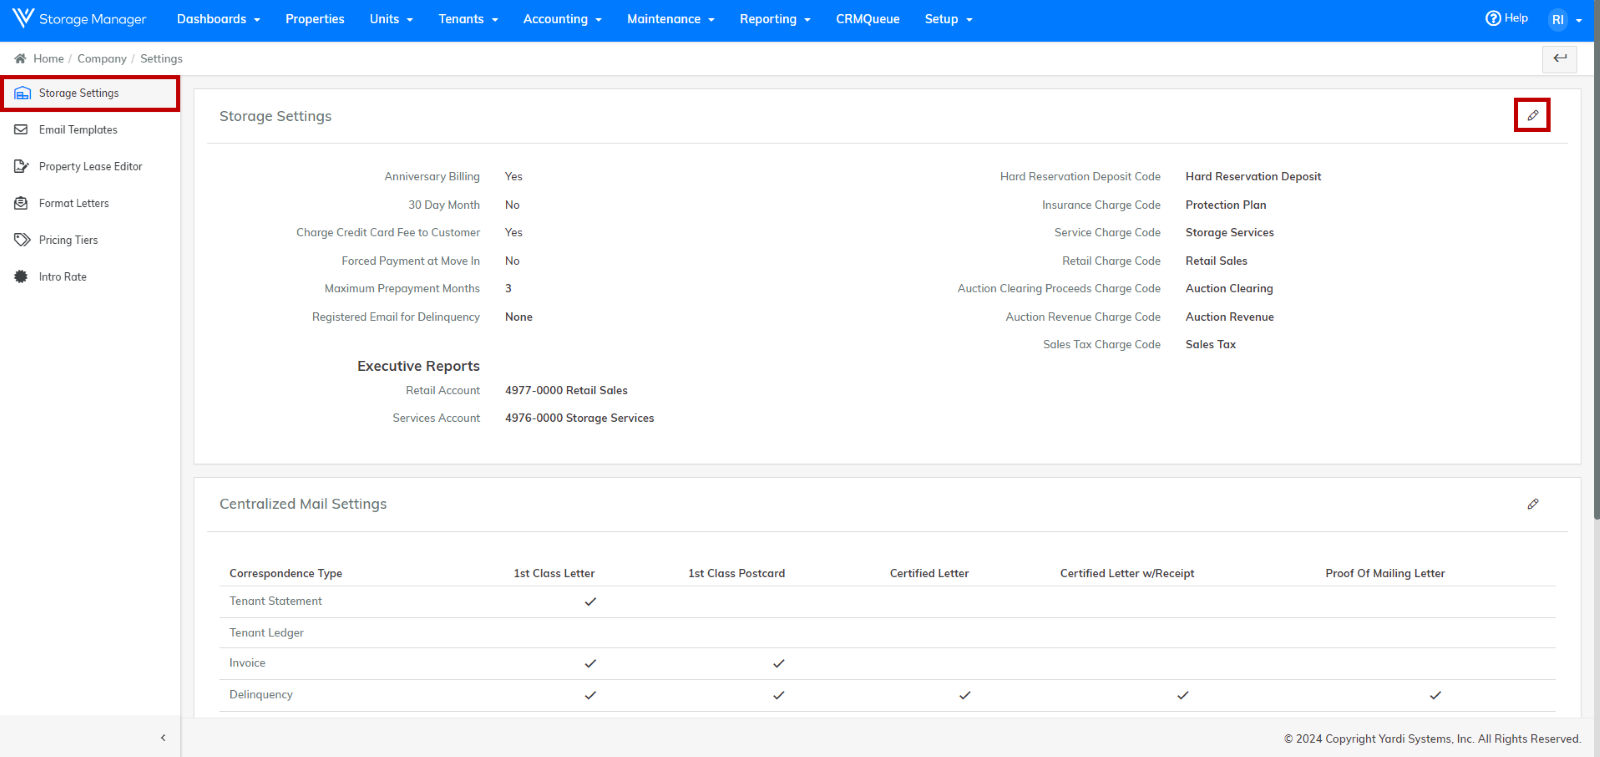The image size is (1600, 757).
Task: Open the RI user account menu
Action: click(x=1565, y=19)
